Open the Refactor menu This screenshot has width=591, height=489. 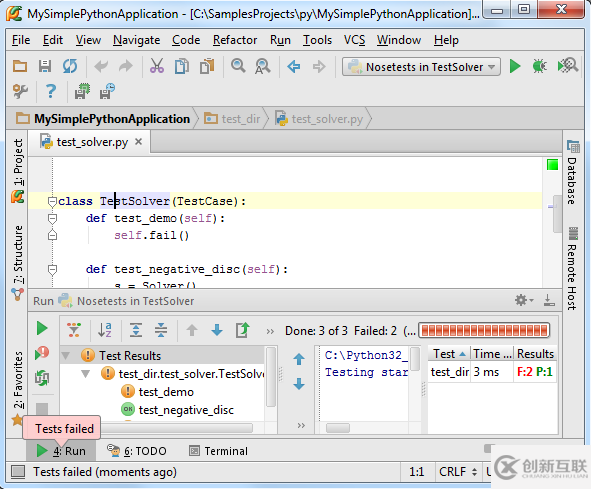point(235,40)
